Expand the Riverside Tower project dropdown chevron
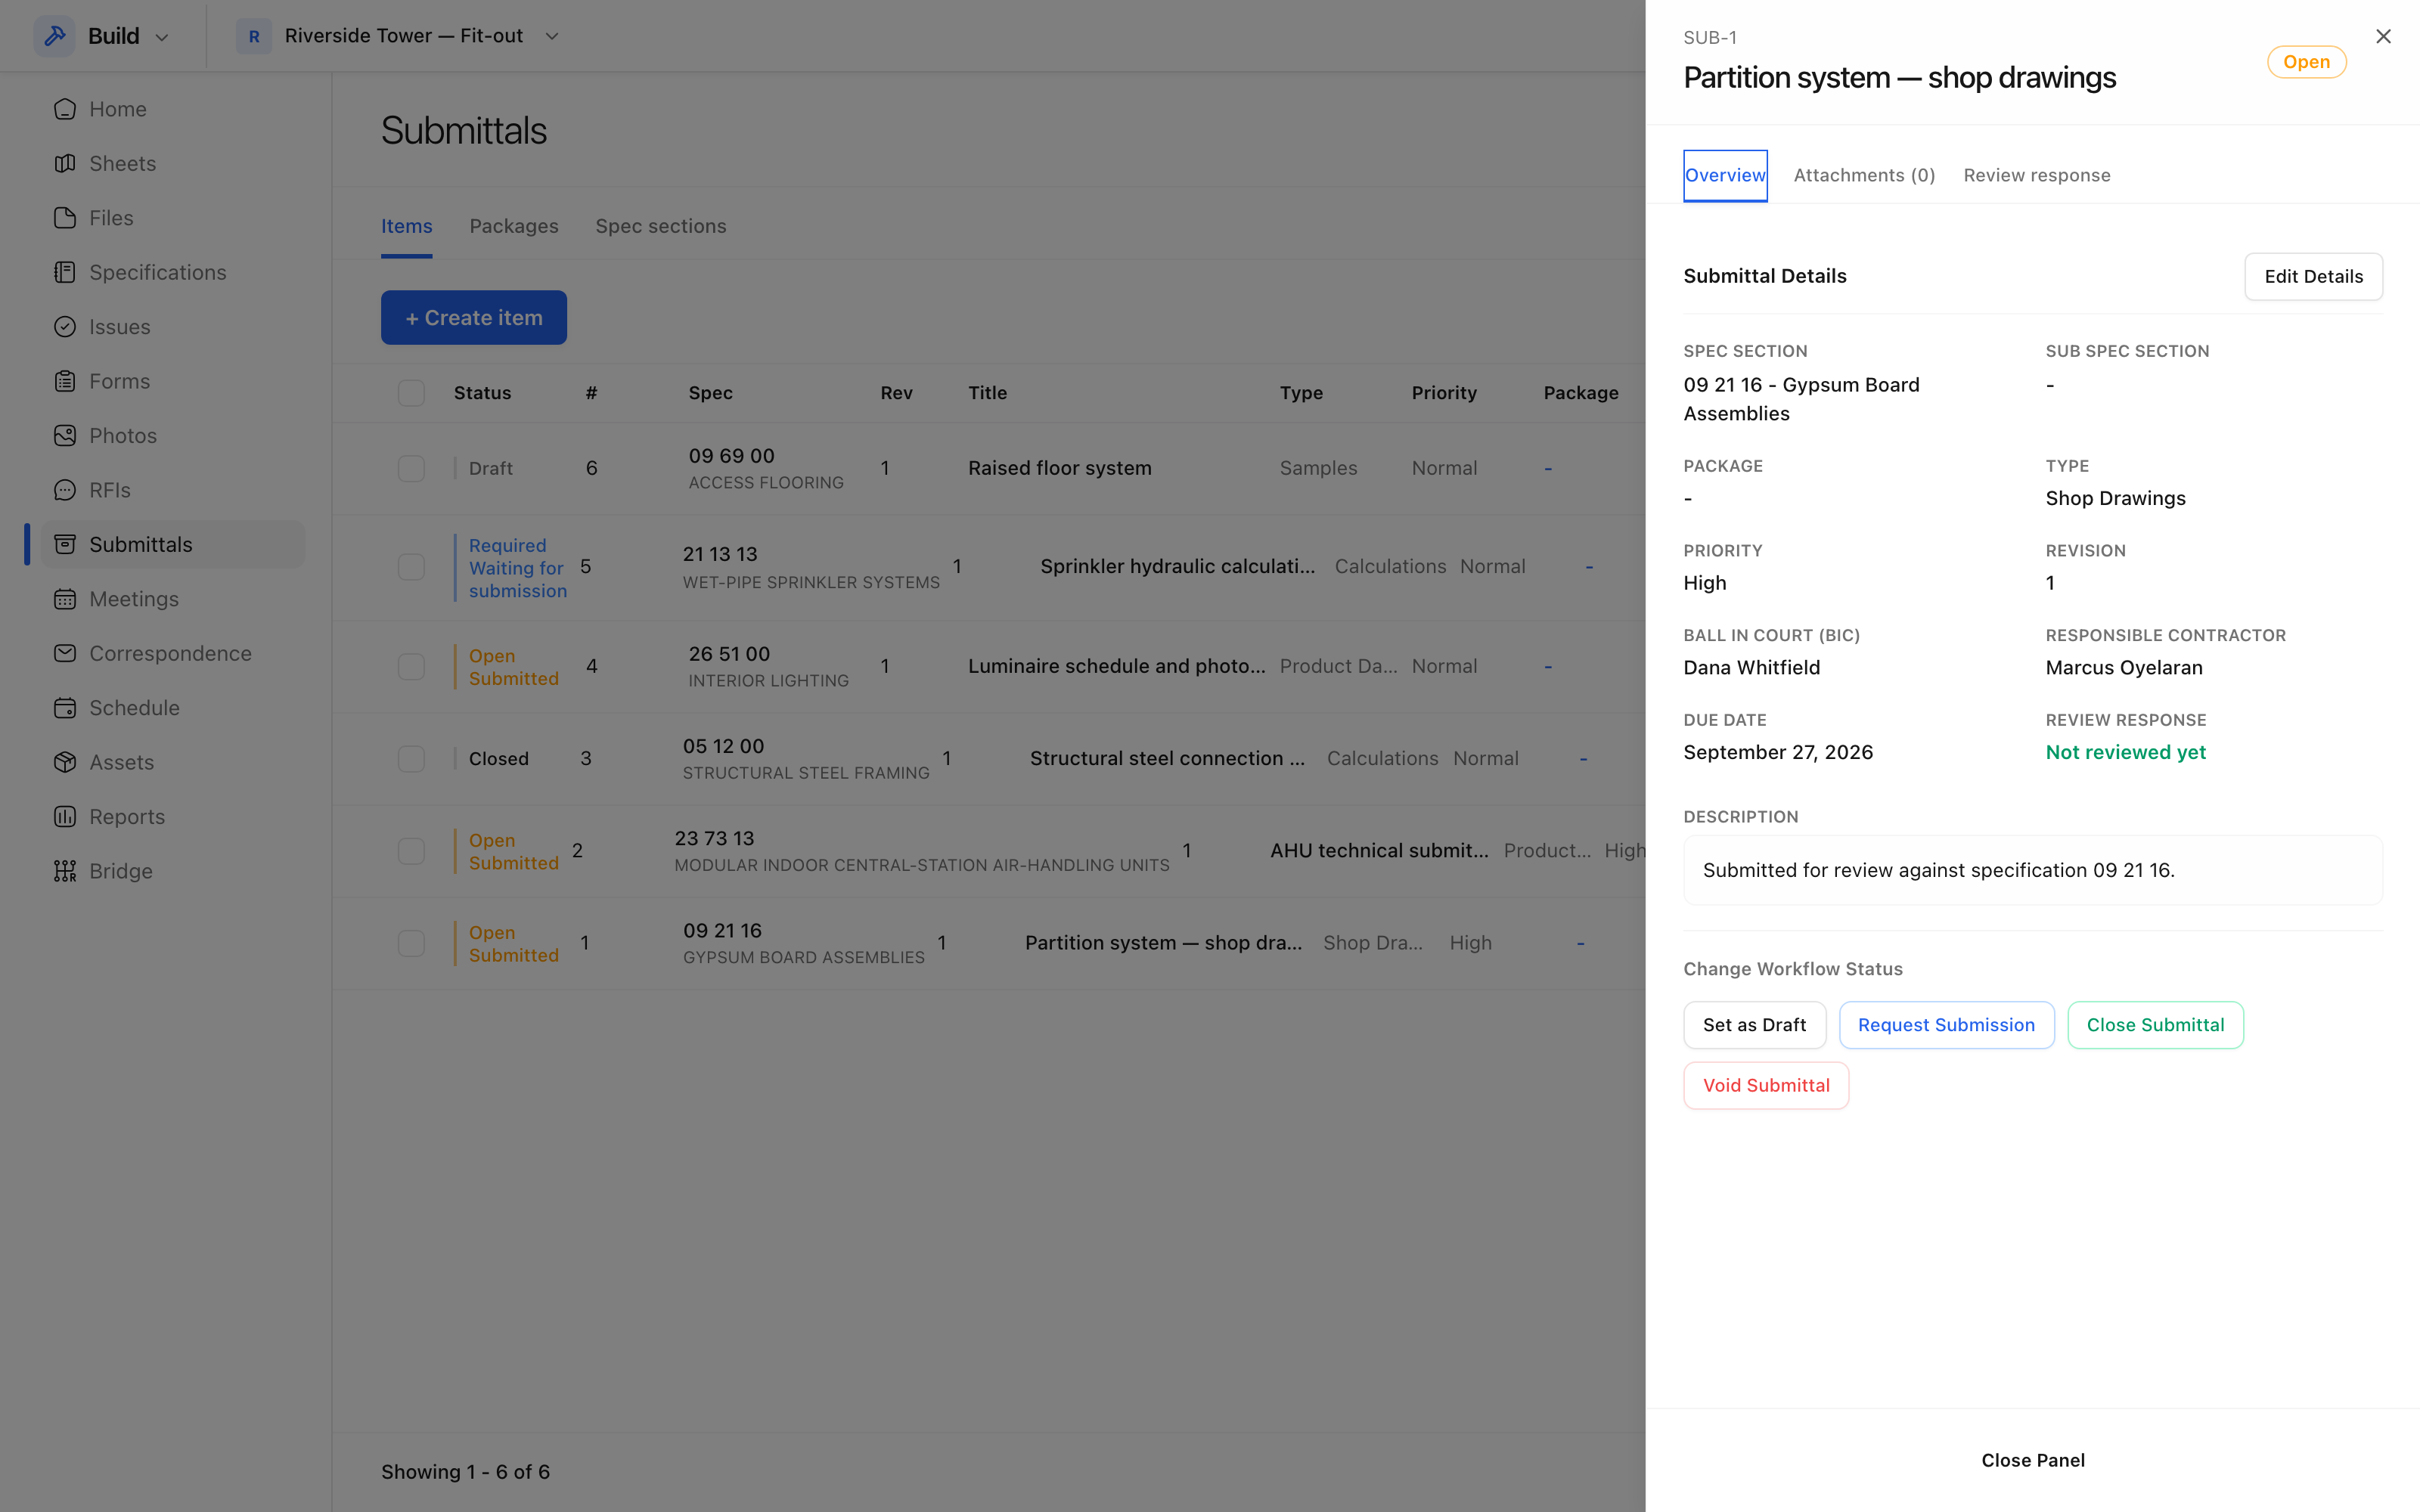 click(x=551, y=36)
